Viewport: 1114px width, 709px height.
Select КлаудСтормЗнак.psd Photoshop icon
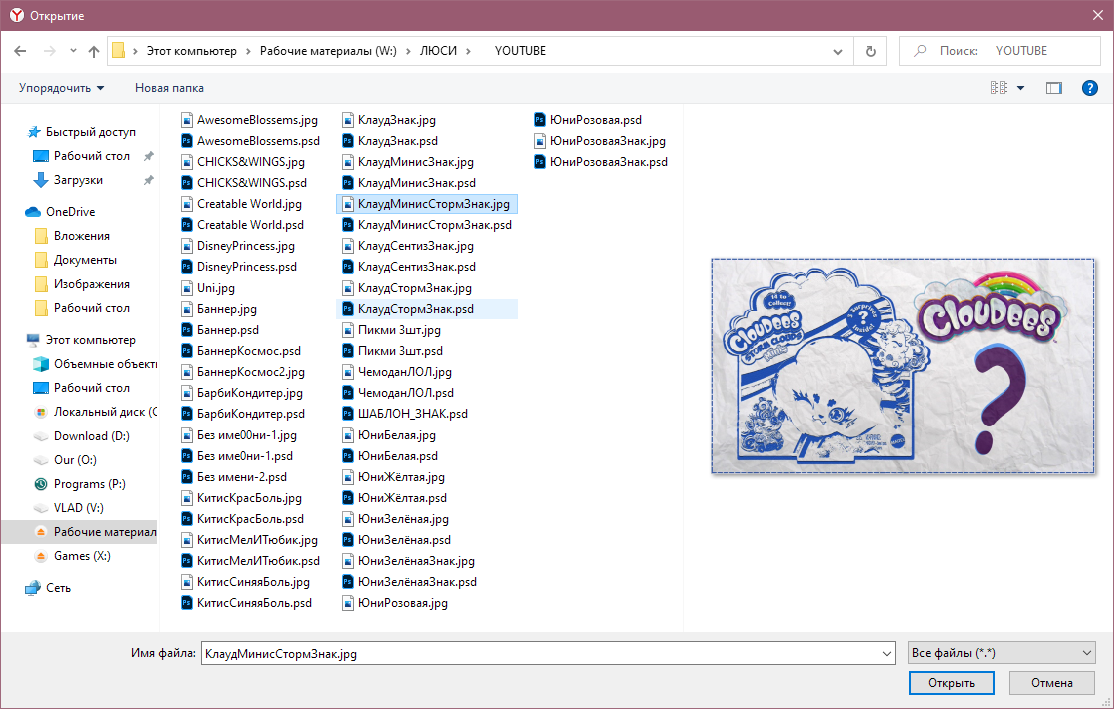348,309
